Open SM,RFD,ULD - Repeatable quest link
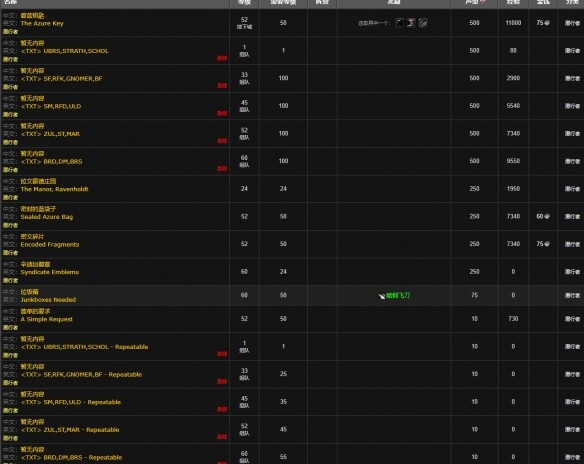Viewport: 584px width, 464px height. (x=71, y=402)
